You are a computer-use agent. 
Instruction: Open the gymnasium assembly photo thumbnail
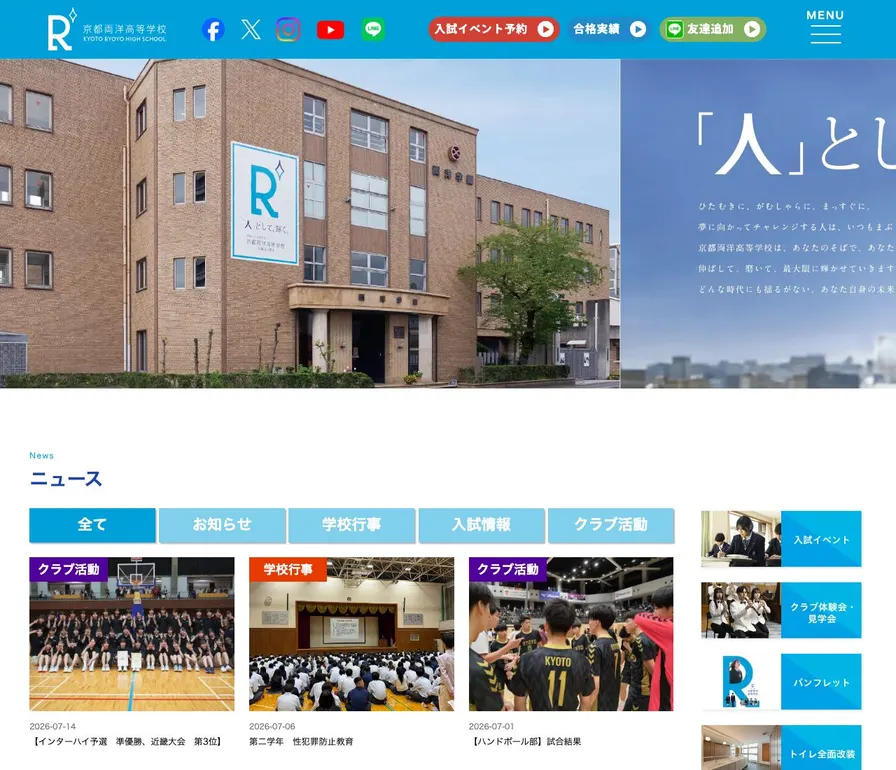tap(351, 634)
